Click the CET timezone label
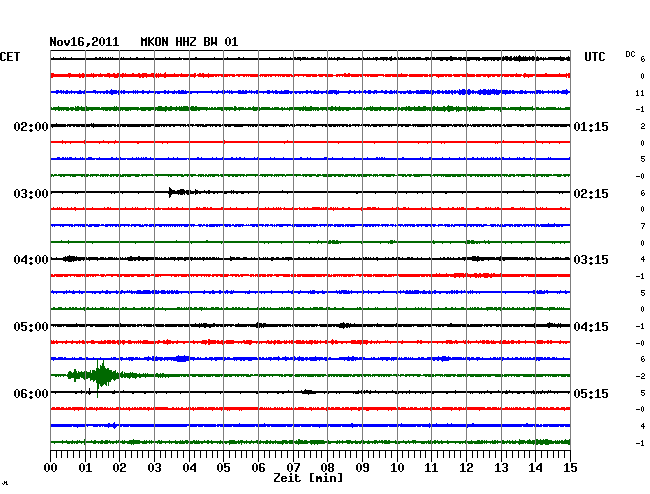The height and width of the screenshot is (494, 650). pos(10,57)
